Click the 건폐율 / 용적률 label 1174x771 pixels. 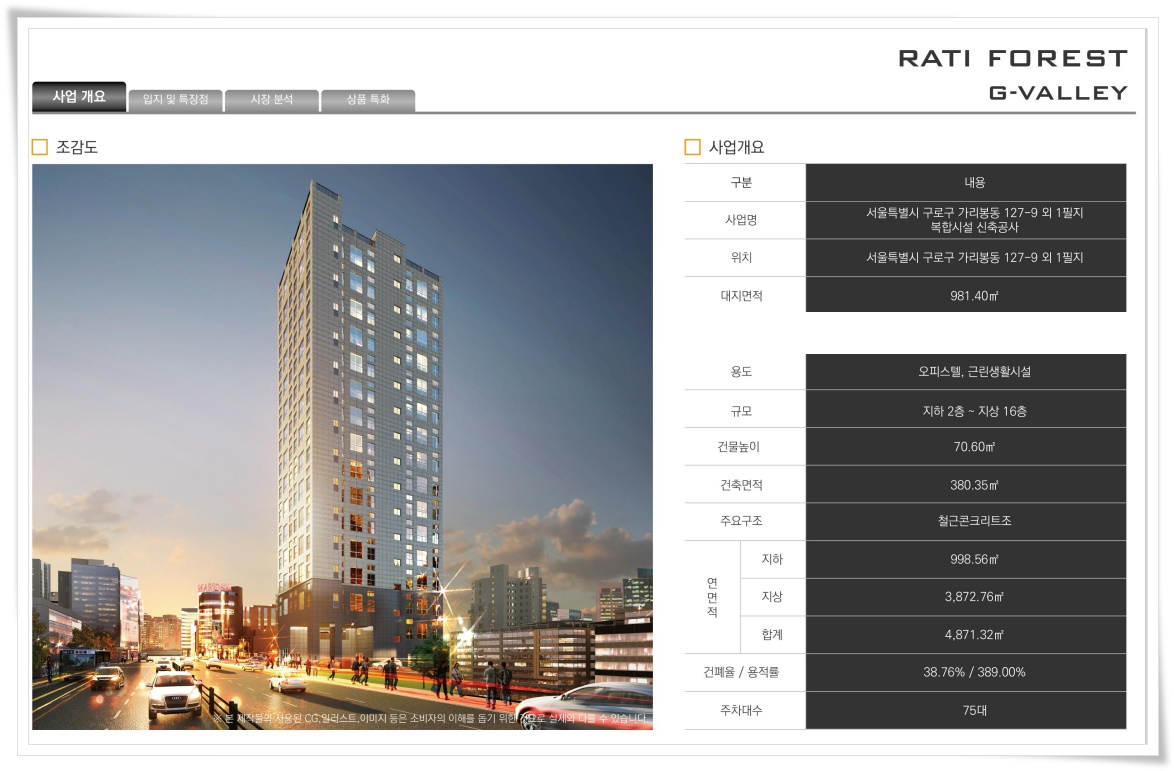pos(741,672)
